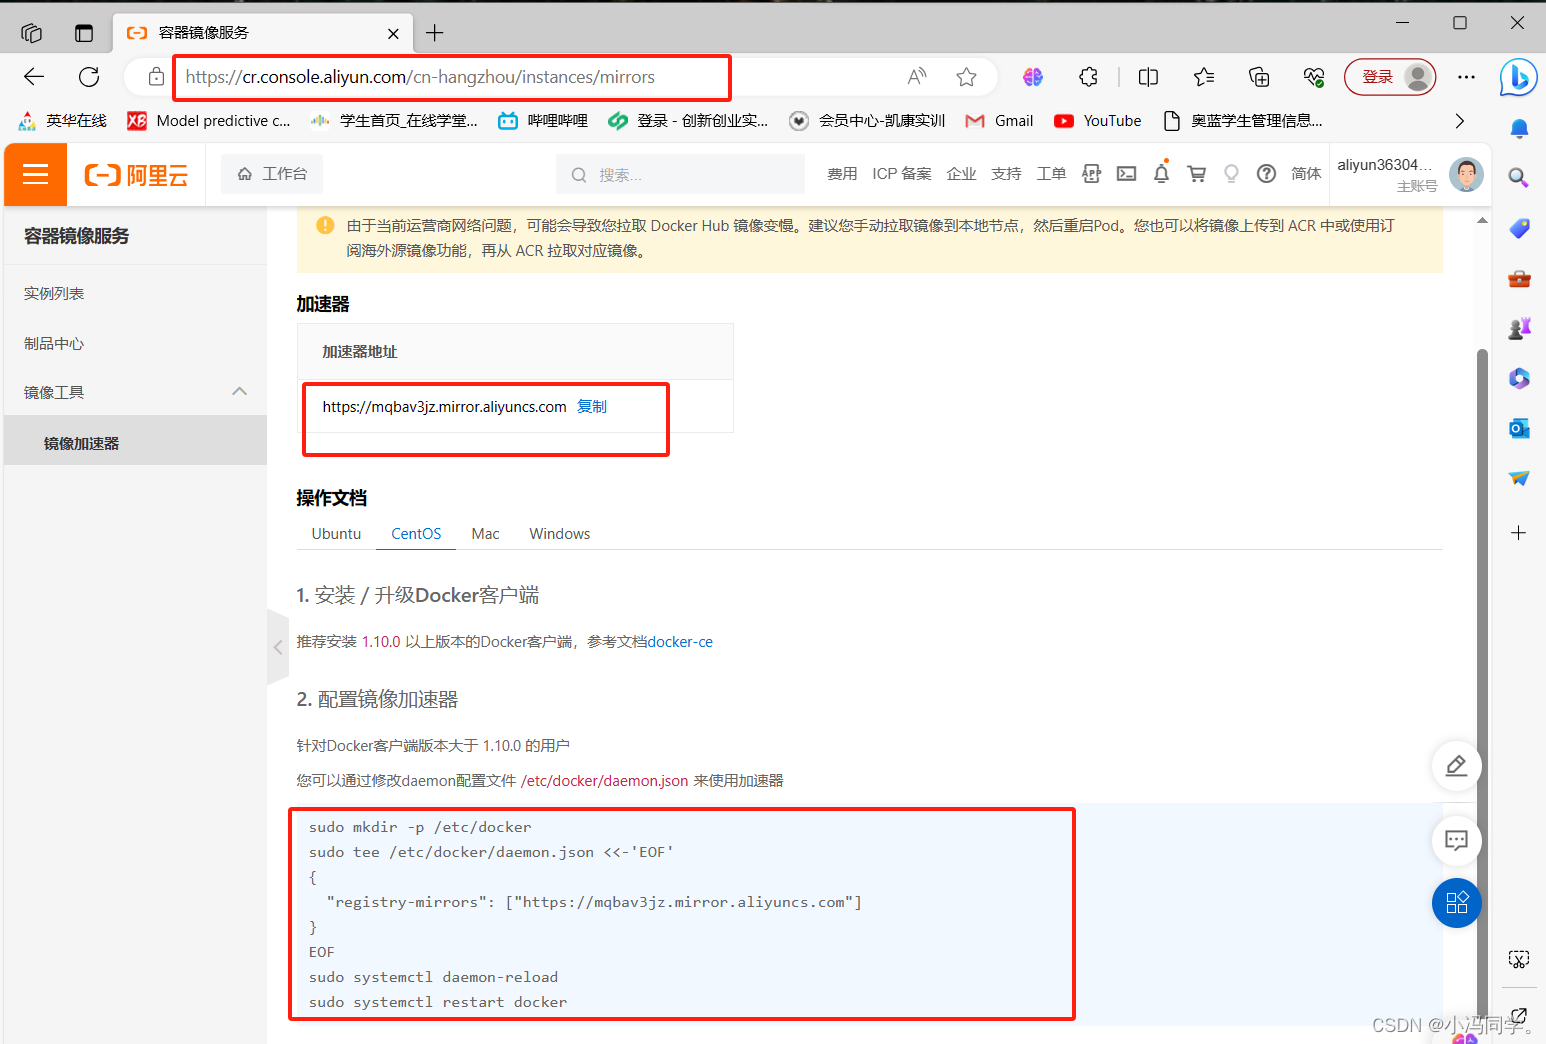Screen dimensions: 1546x1044
Task: Click the floating edit pencil button
Action: point(1456,766)
